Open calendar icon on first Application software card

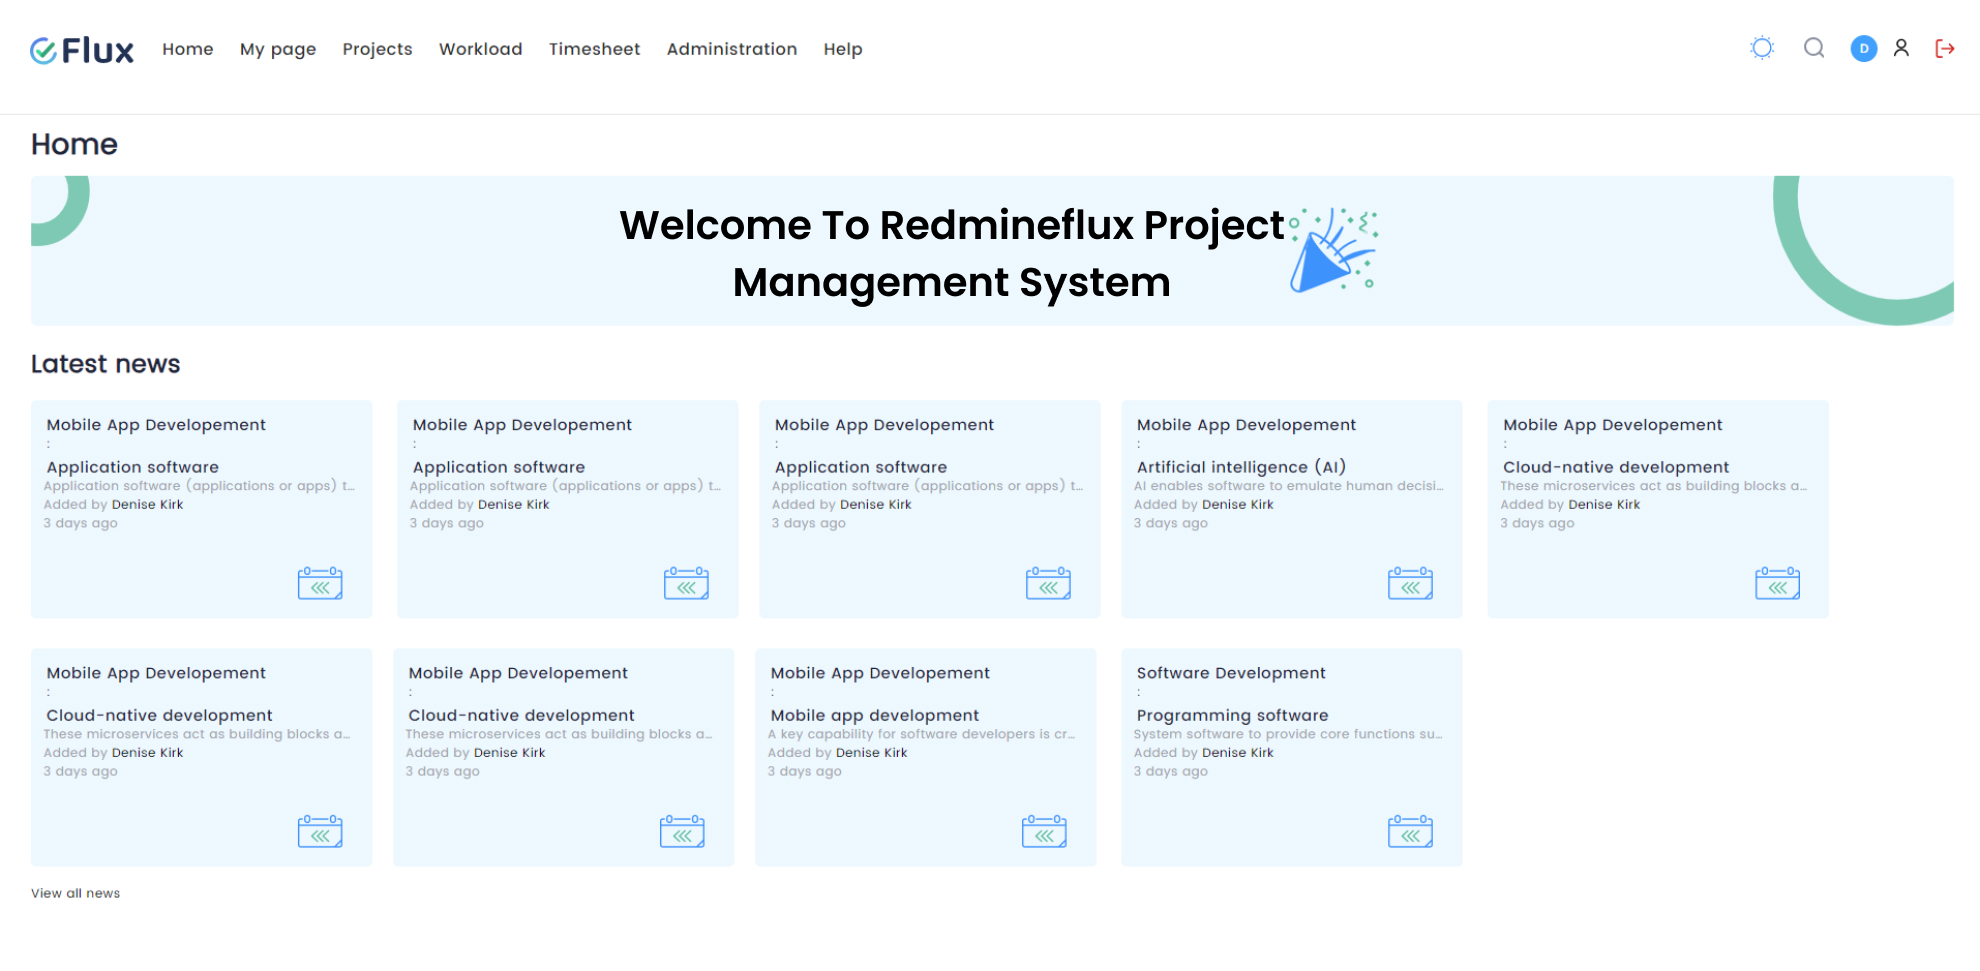(x=320, y=583)
